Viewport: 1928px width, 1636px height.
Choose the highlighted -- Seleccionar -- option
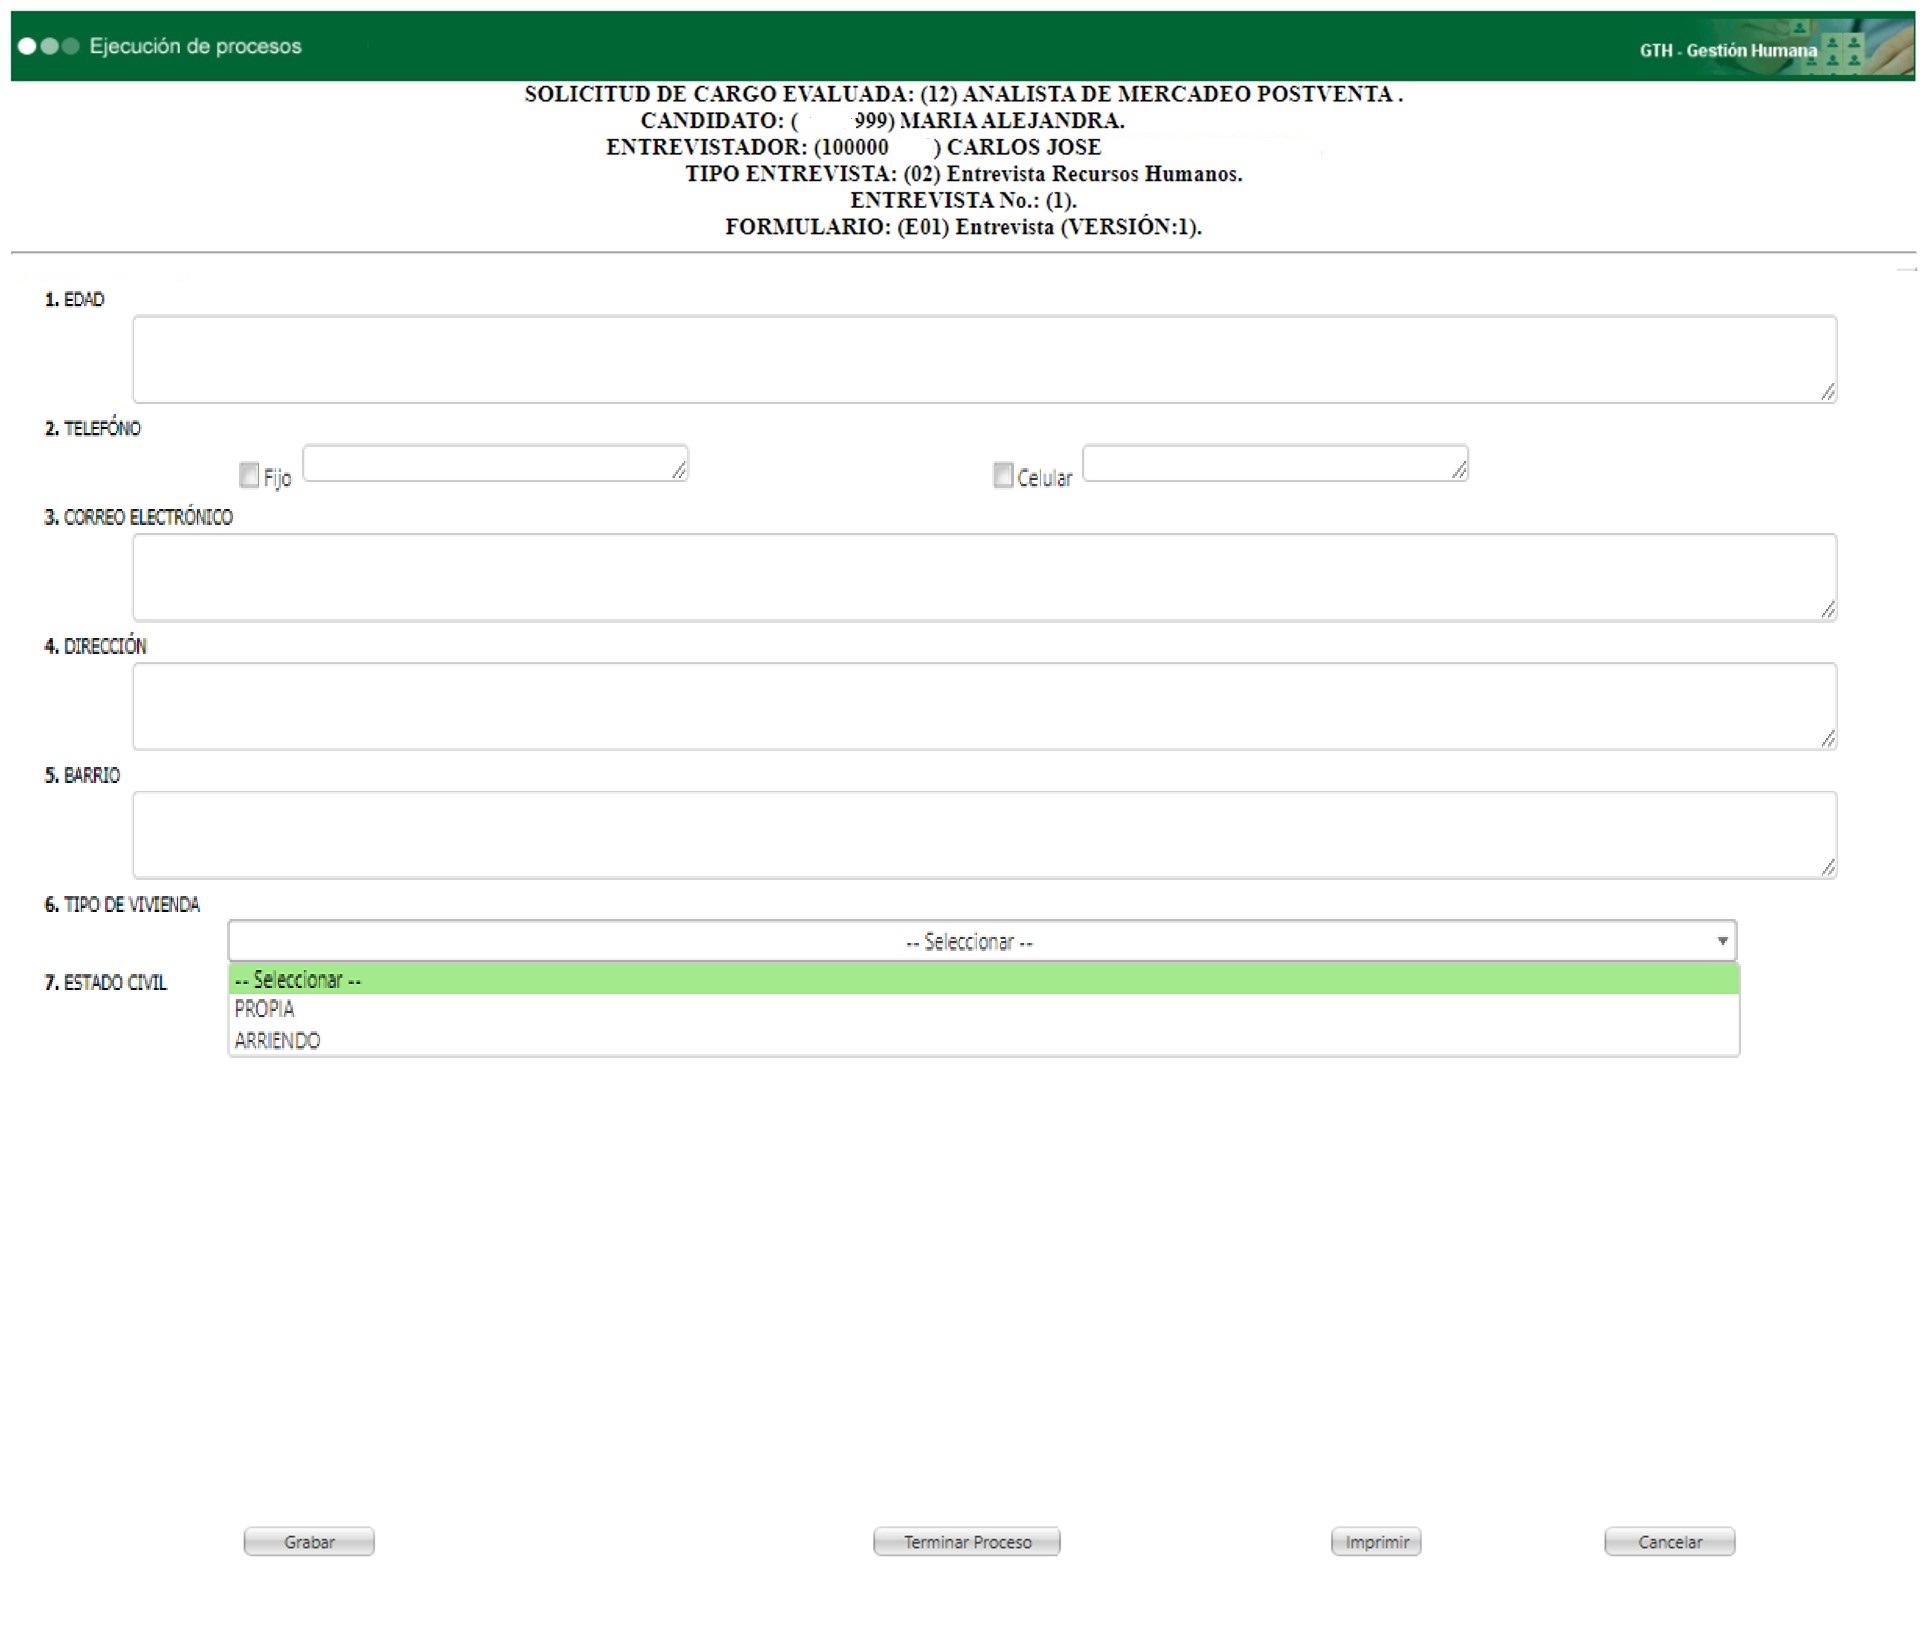pyautogui.click(x=298, y=980)
